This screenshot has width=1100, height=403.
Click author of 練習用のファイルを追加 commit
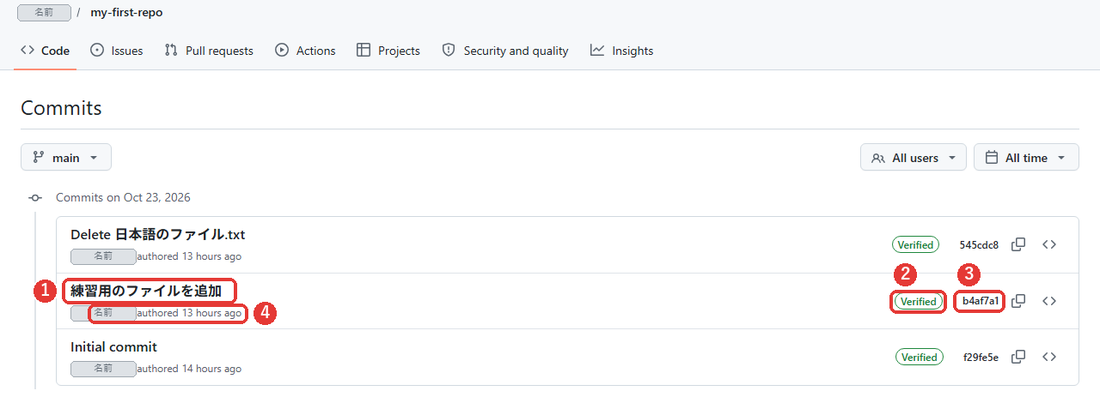(x=103, y=312)
